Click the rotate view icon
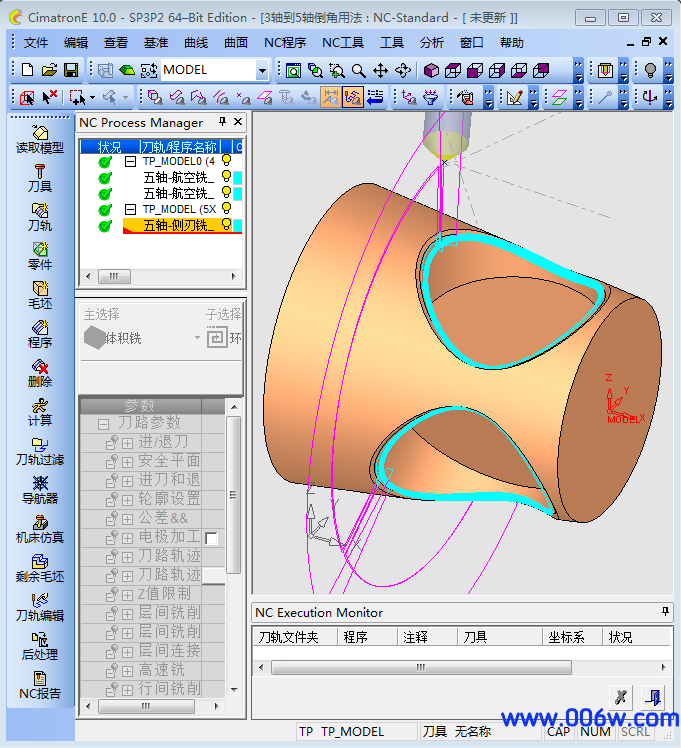 (402, 71)
